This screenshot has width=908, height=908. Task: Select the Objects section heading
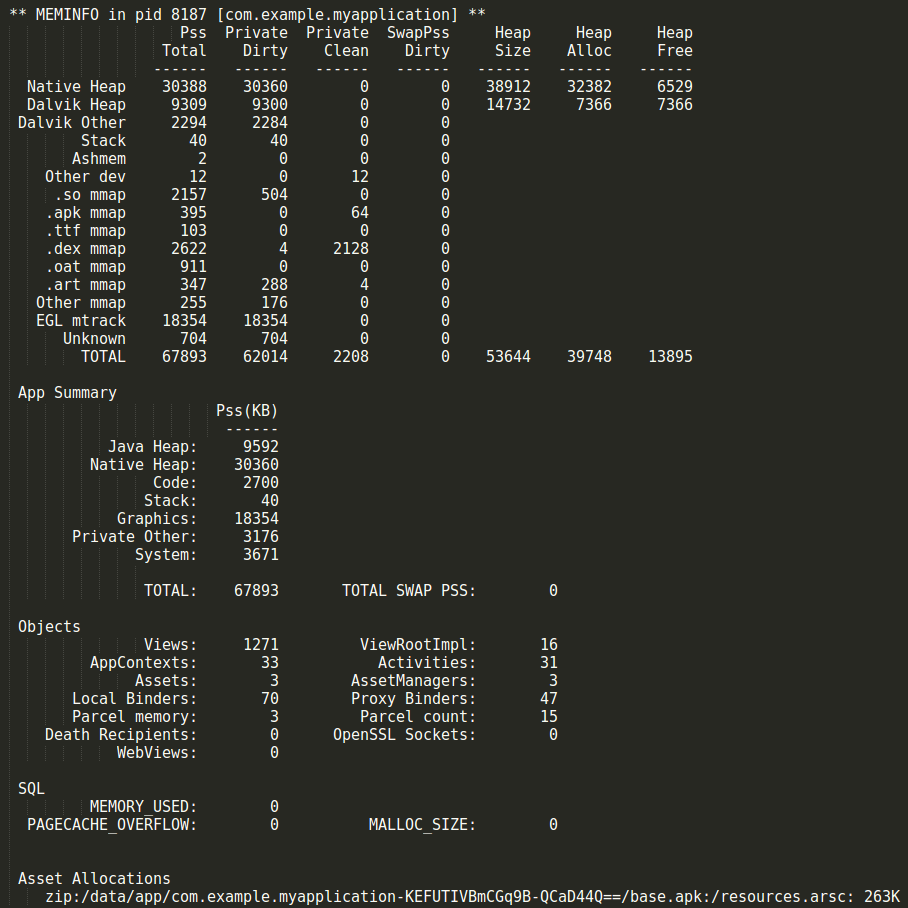(x=49, y=627)
